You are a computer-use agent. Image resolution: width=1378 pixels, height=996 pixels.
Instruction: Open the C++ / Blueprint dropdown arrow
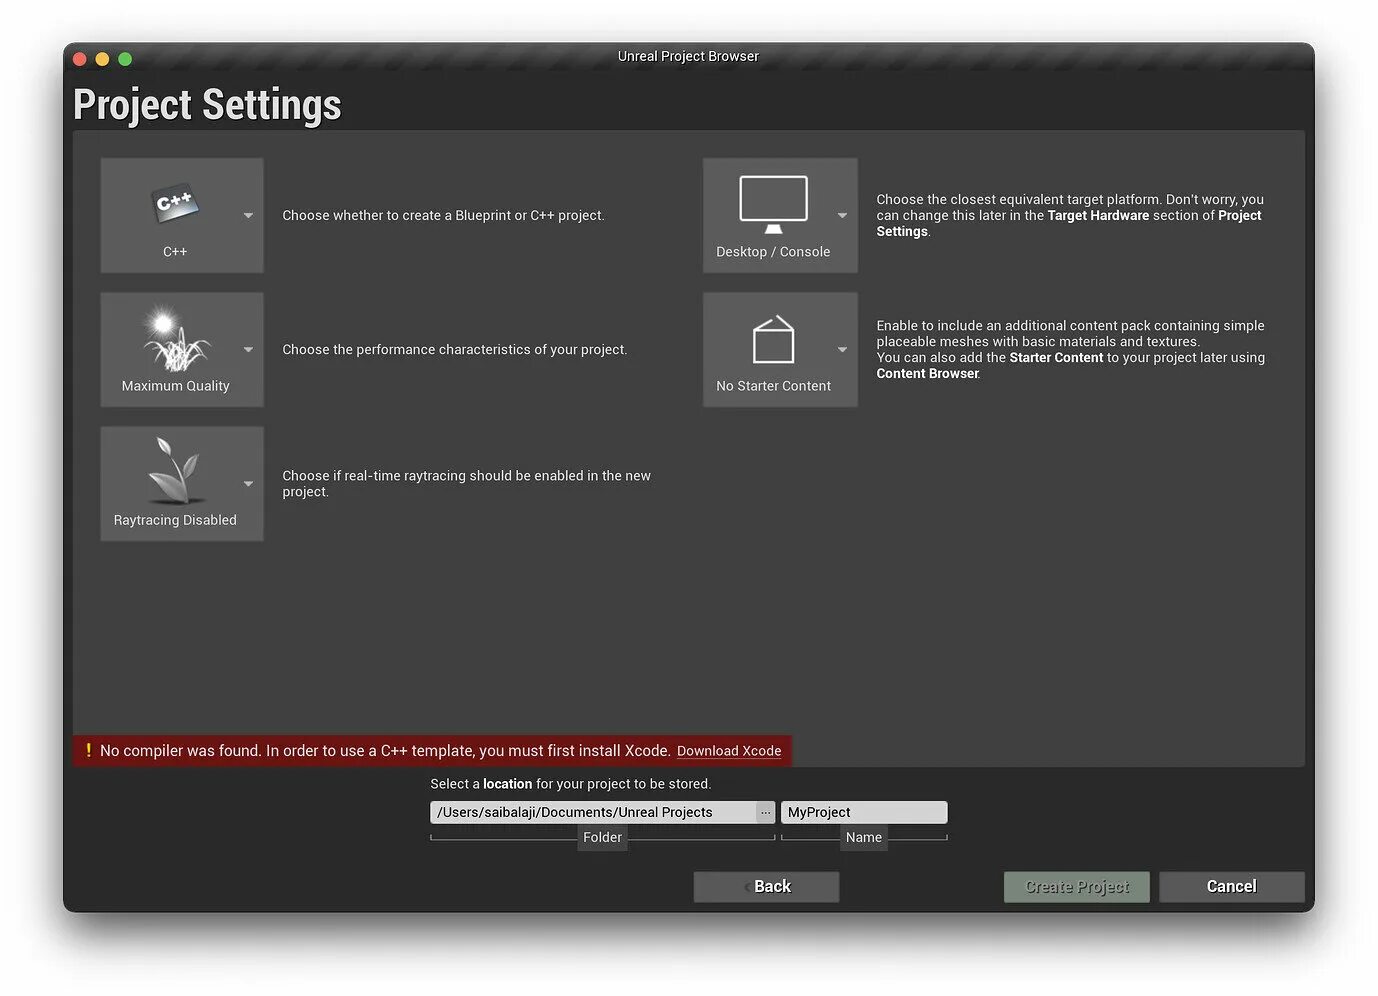tap(248, 215)
